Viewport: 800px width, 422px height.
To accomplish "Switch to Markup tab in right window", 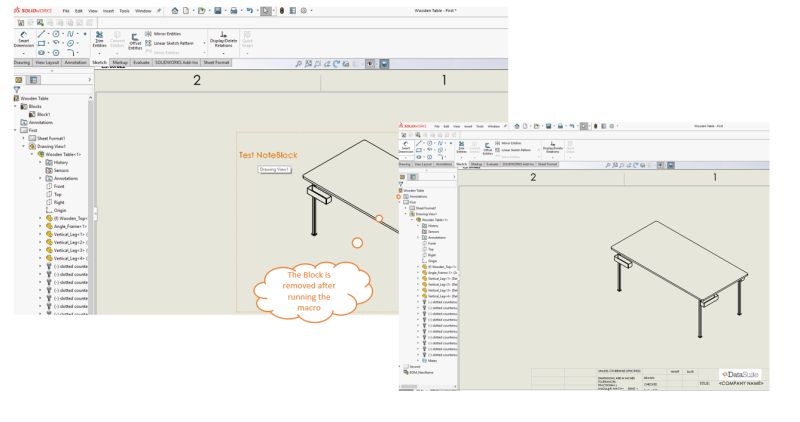I will 476,164.
